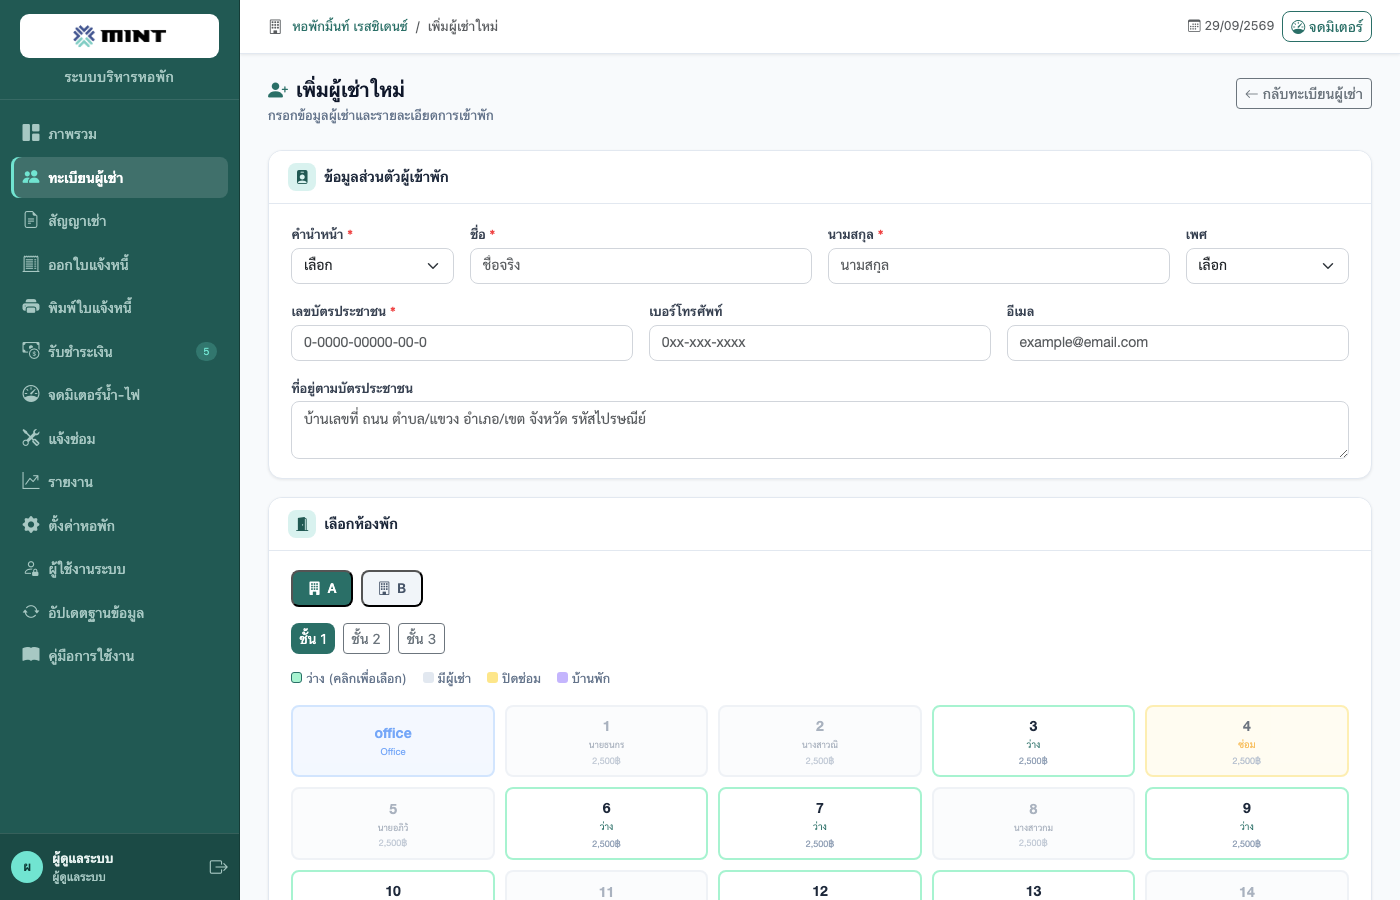1400x900 pixels.
Task: Click the ตั้งค่าหอพัก gear icon
Action: (x=31, y=525)
